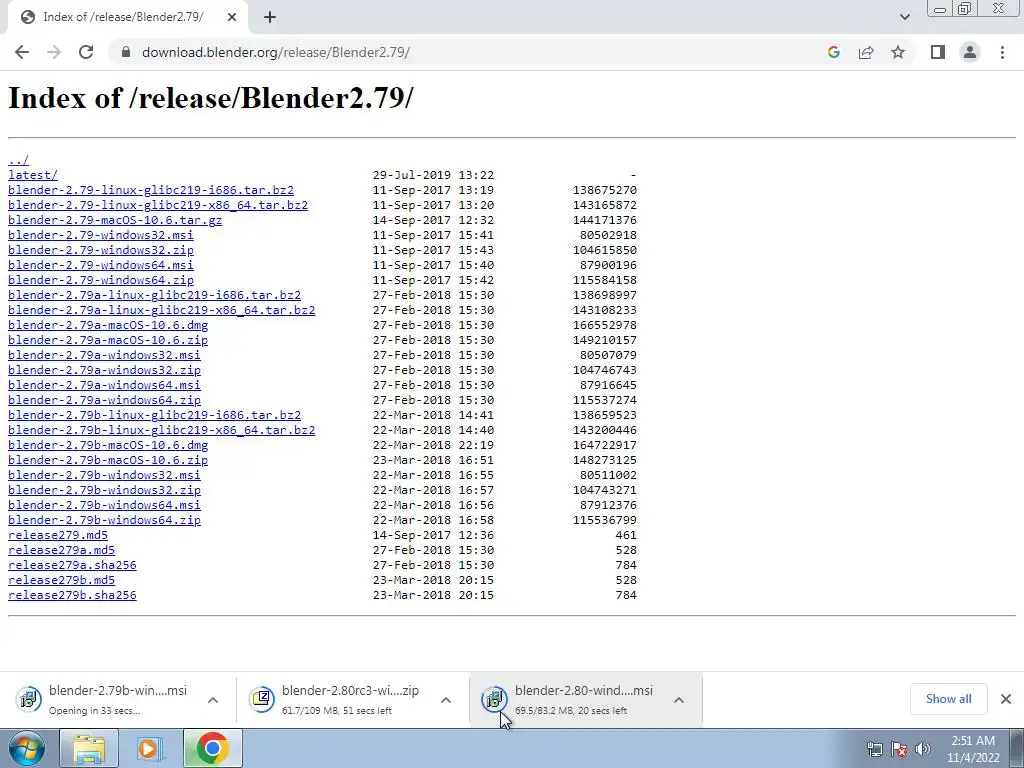This screenshot has width=1024, height=768.
Task: Open the blender-2.79b-win....msi download item
Action: point(118,699)
